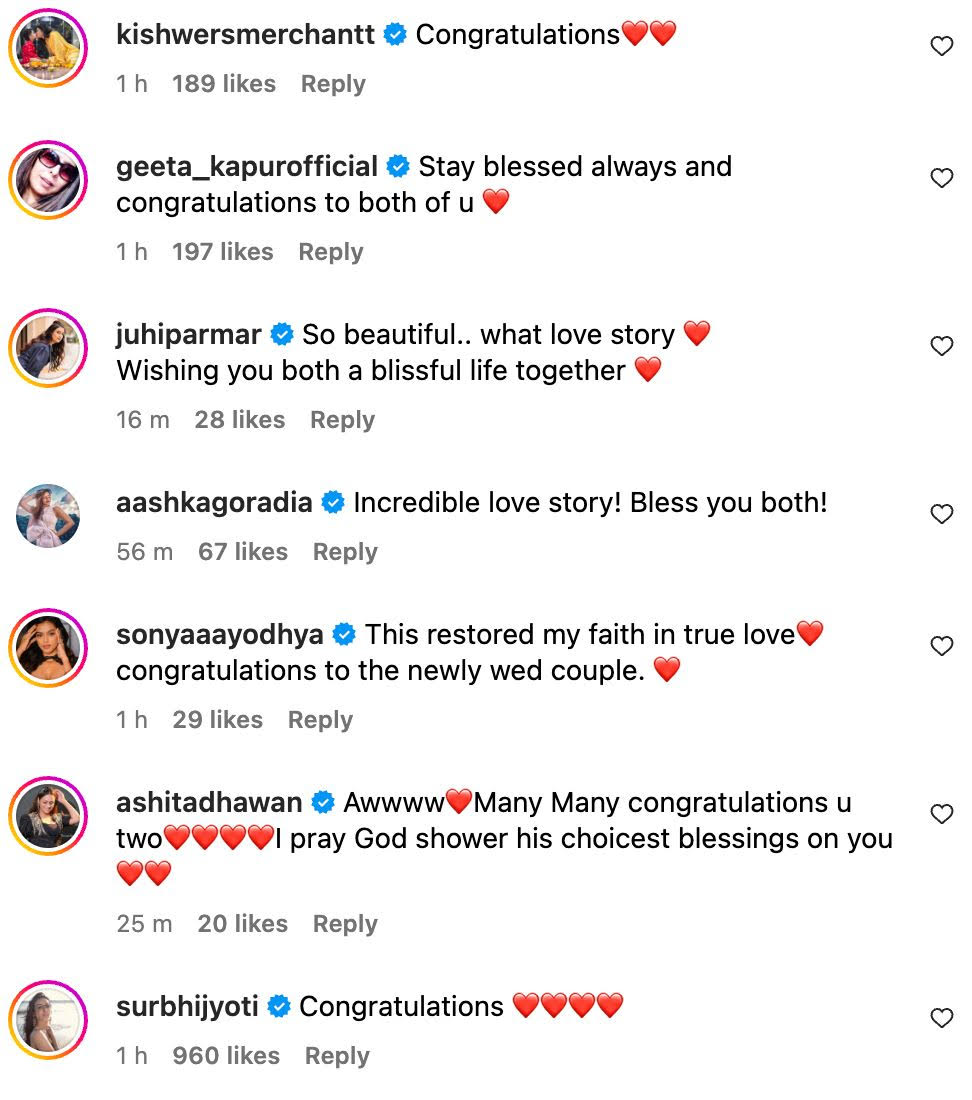Open kishwersmerchantt profile picture
Viewport: 972px width, 1100px height.
tap(48, 48)
